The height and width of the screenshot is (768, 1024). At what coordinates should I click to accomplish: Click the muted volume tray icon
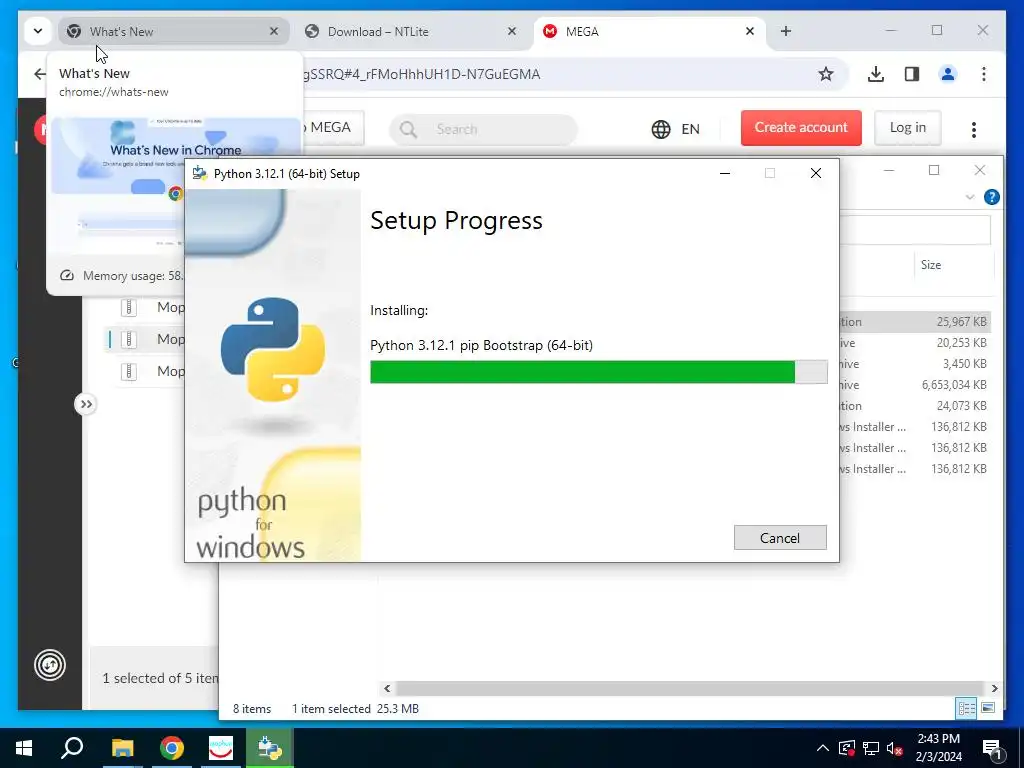(894, 748)
